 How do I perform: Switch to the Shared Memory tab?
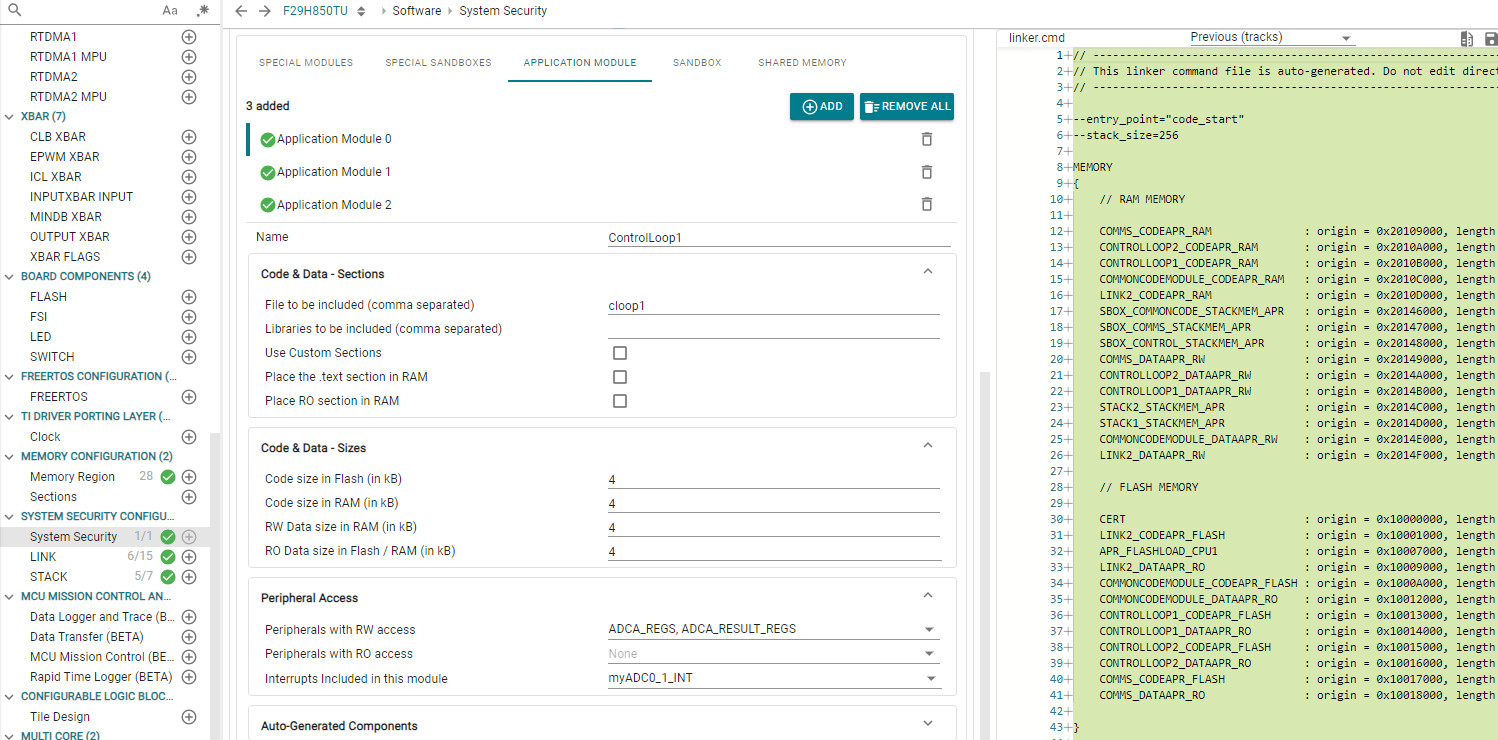(802, 63)
